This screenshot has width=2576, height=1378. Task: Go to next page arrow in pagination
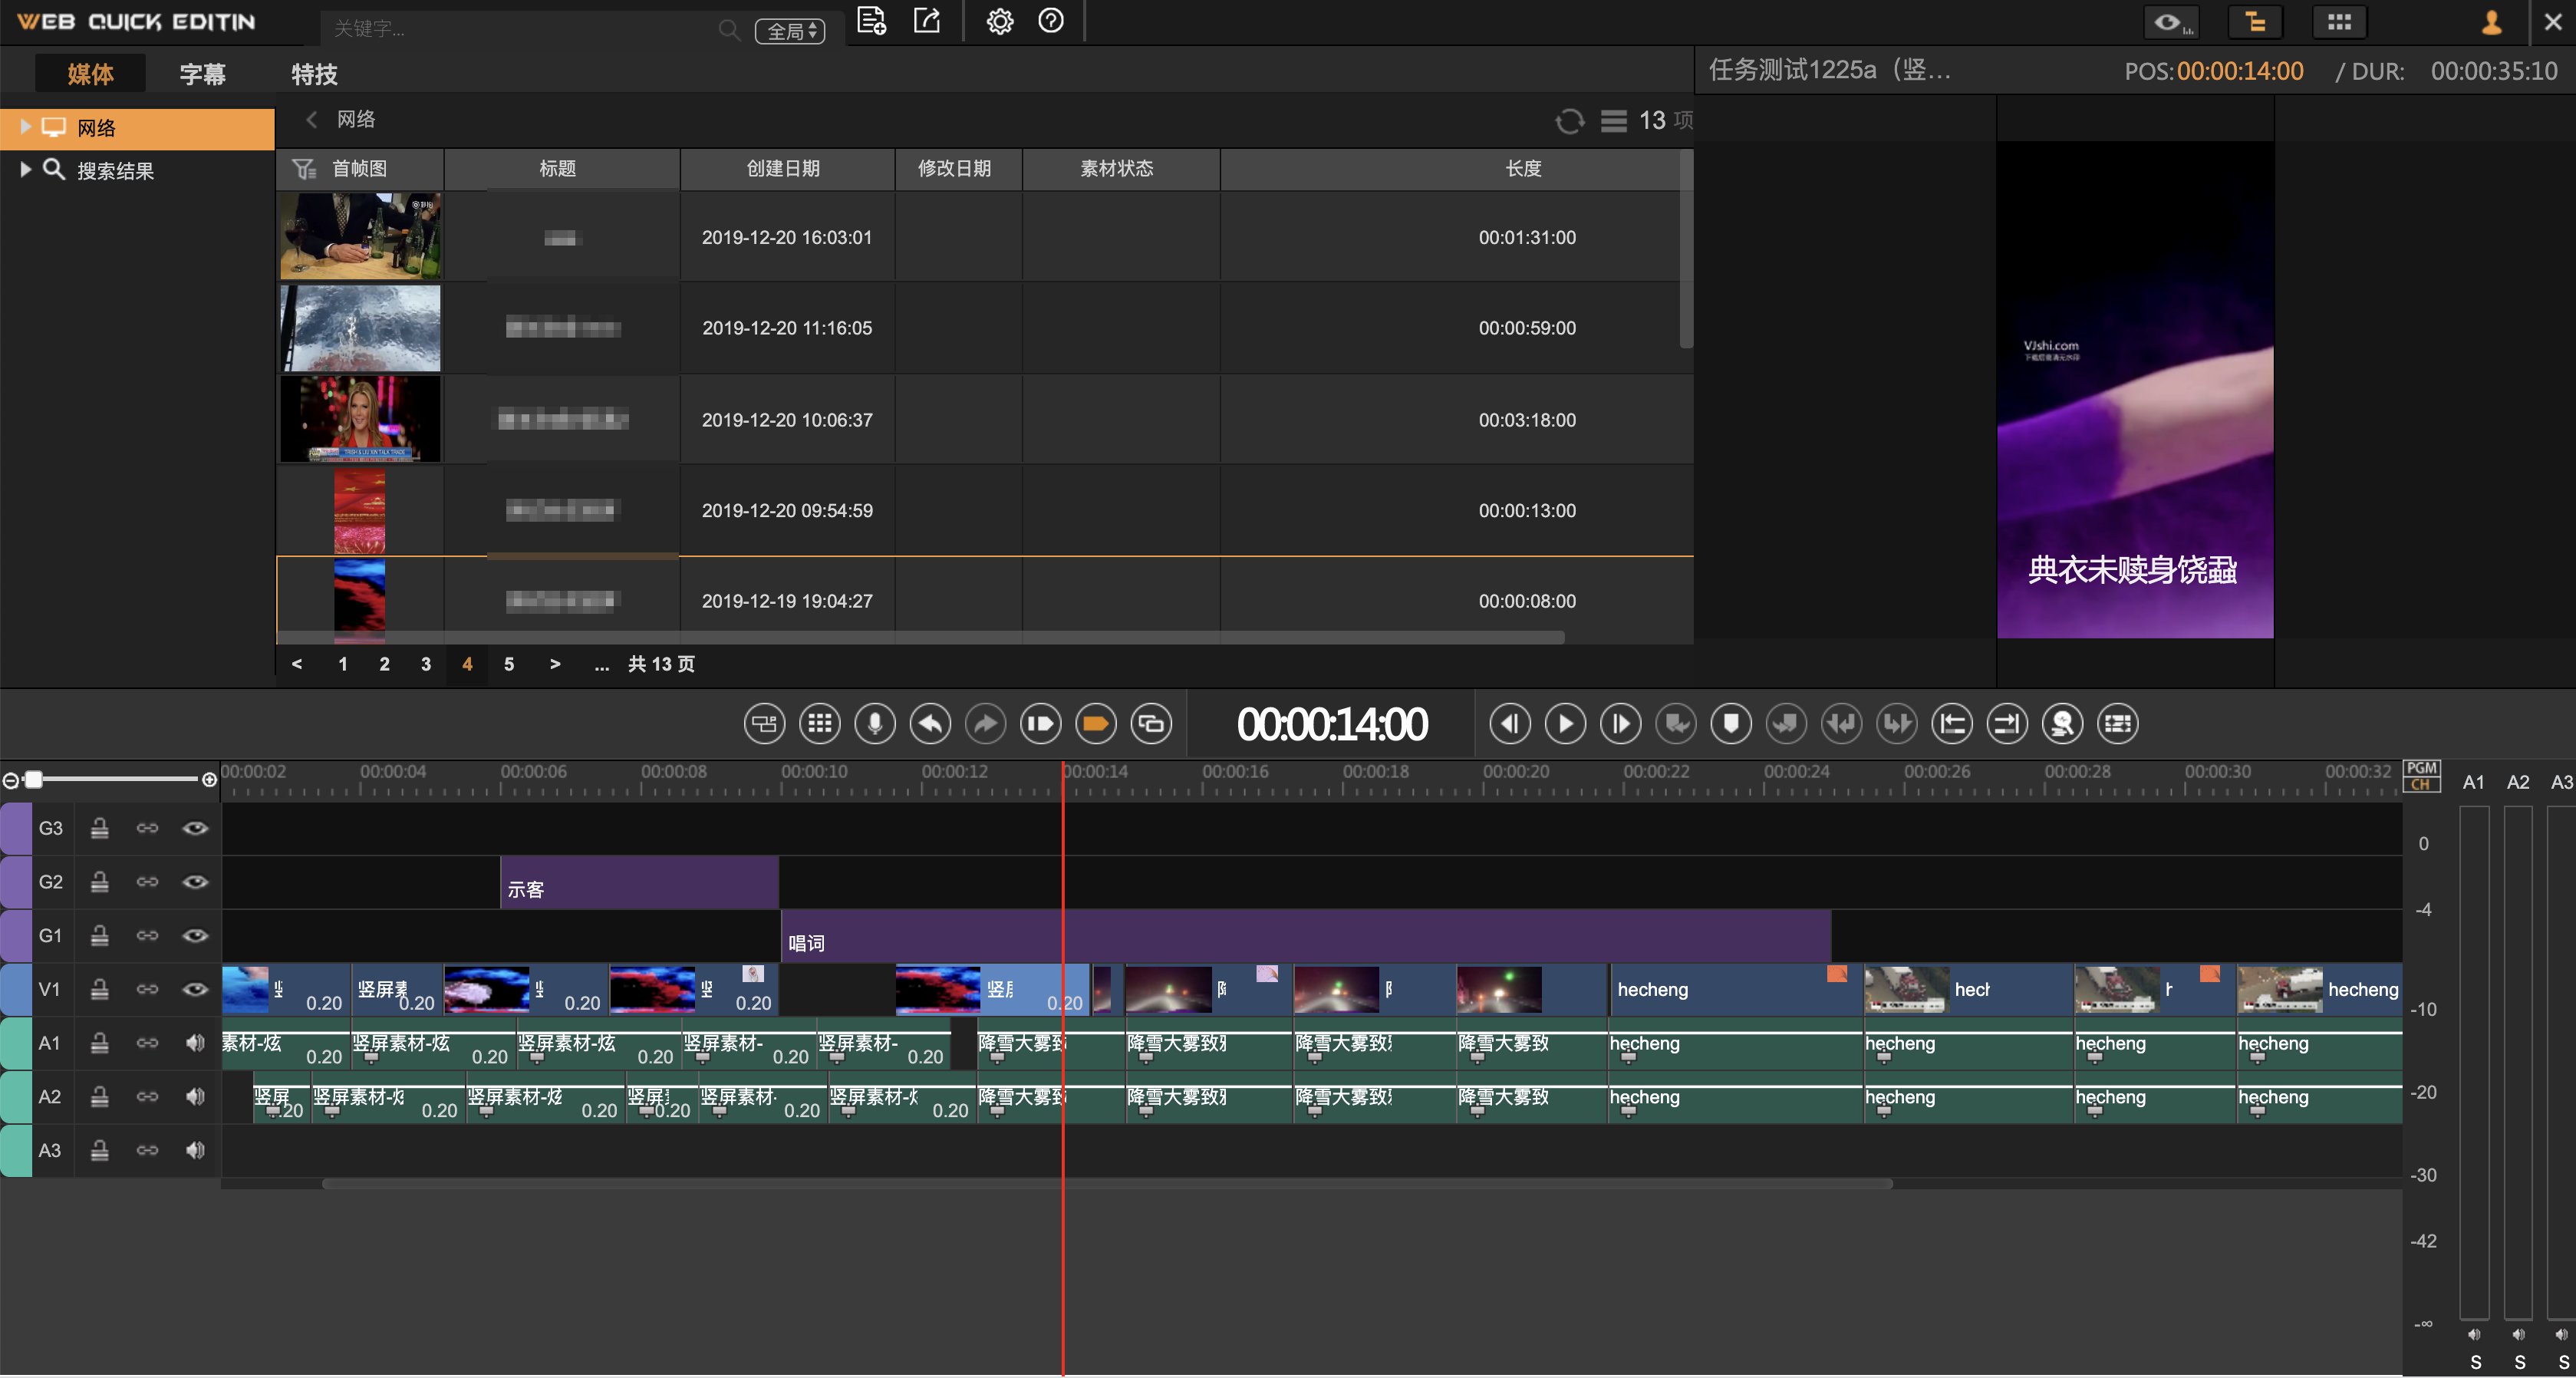555,664
